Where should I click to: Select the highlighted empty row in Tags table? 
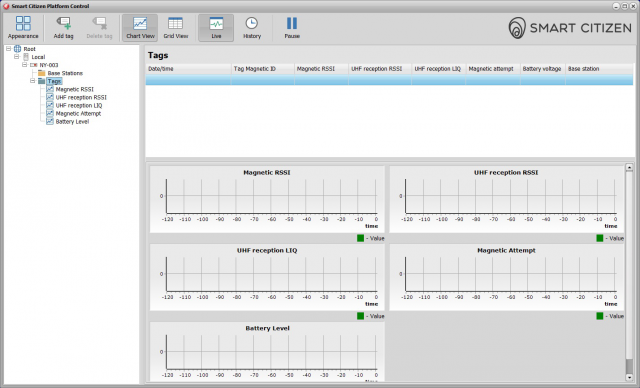[x=389, y=80]
